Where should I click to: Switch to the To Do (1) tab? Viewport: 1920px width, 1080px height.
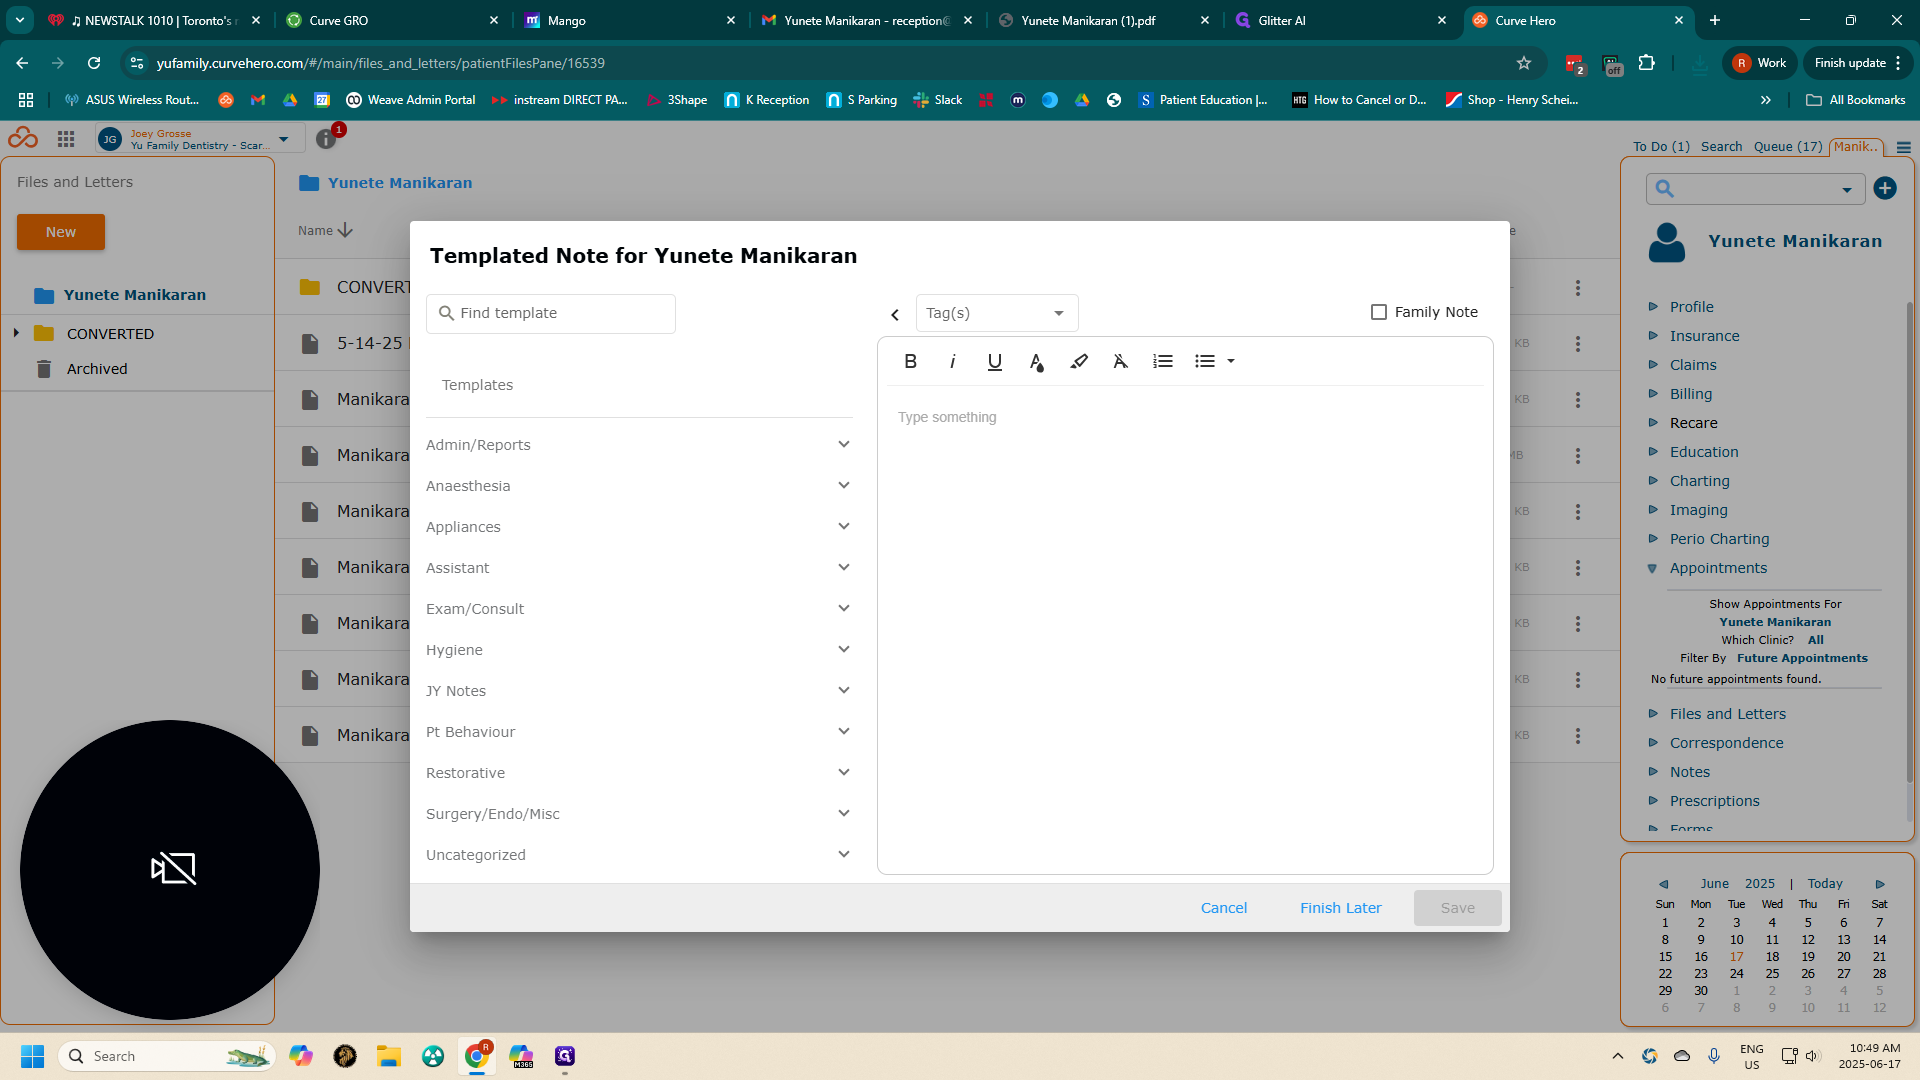click(1661, 146)
